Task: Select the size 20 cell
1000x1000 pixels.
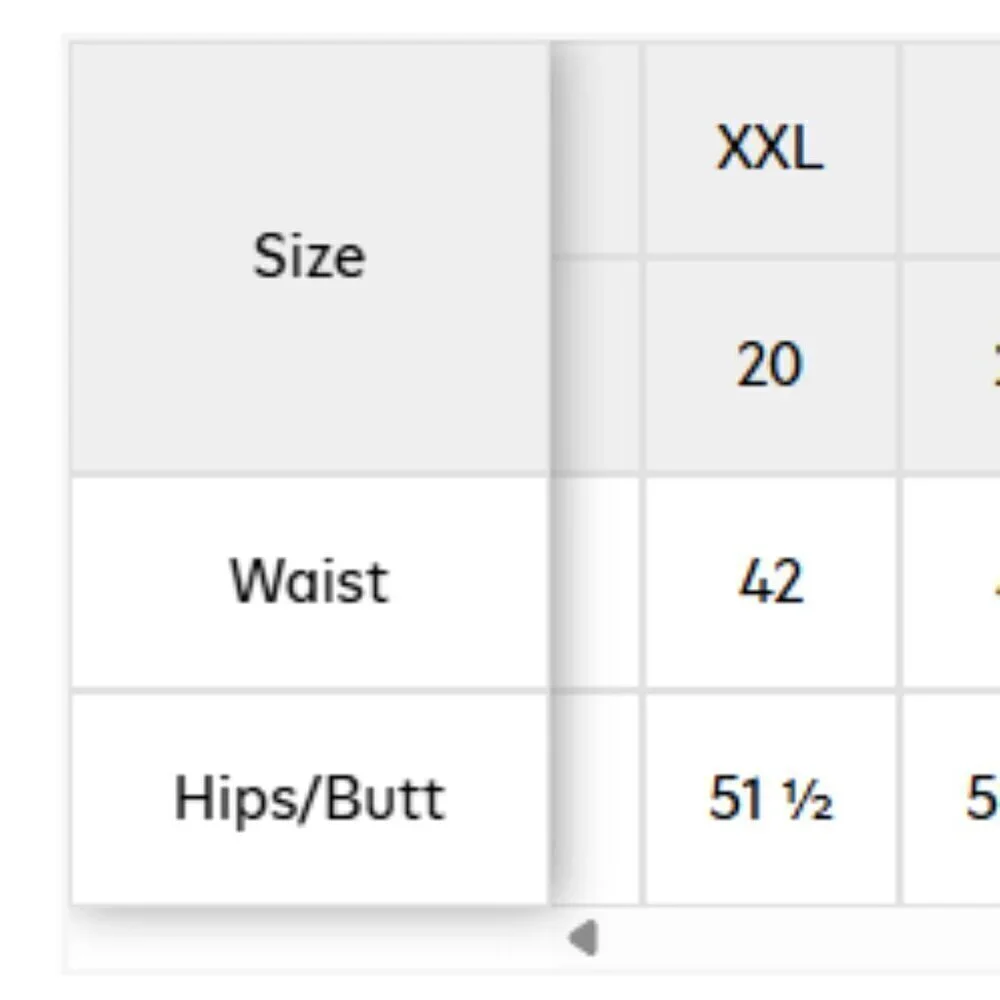Action: pyautogui.click(x=770, y=366)
